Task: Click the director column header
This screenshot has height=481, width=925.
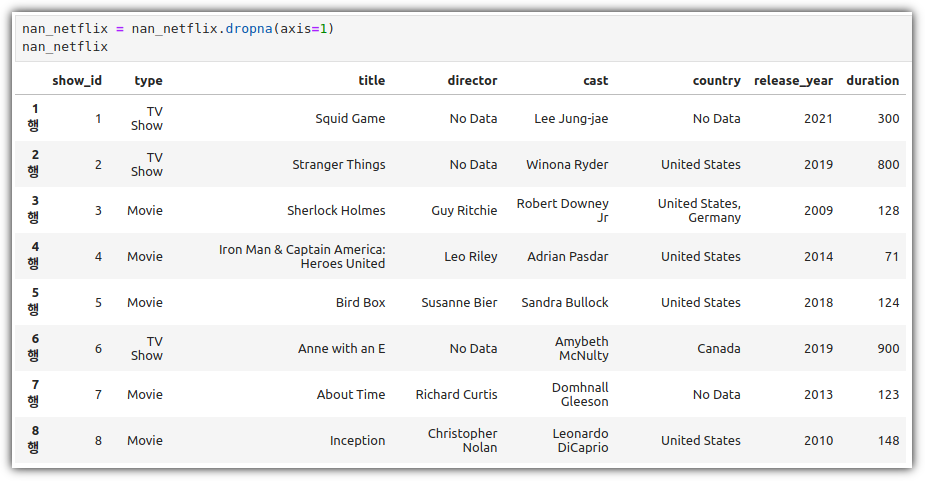Action: click(x=472, y=81)
